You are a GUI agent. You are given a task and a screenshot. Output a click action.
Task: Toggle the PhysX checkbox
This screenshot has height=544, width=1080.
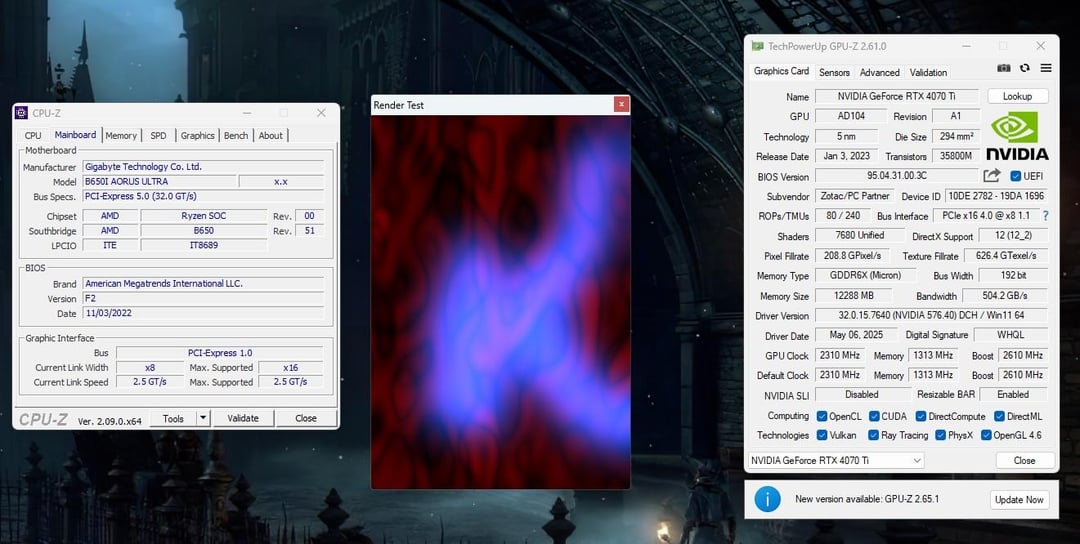point(941,435)
